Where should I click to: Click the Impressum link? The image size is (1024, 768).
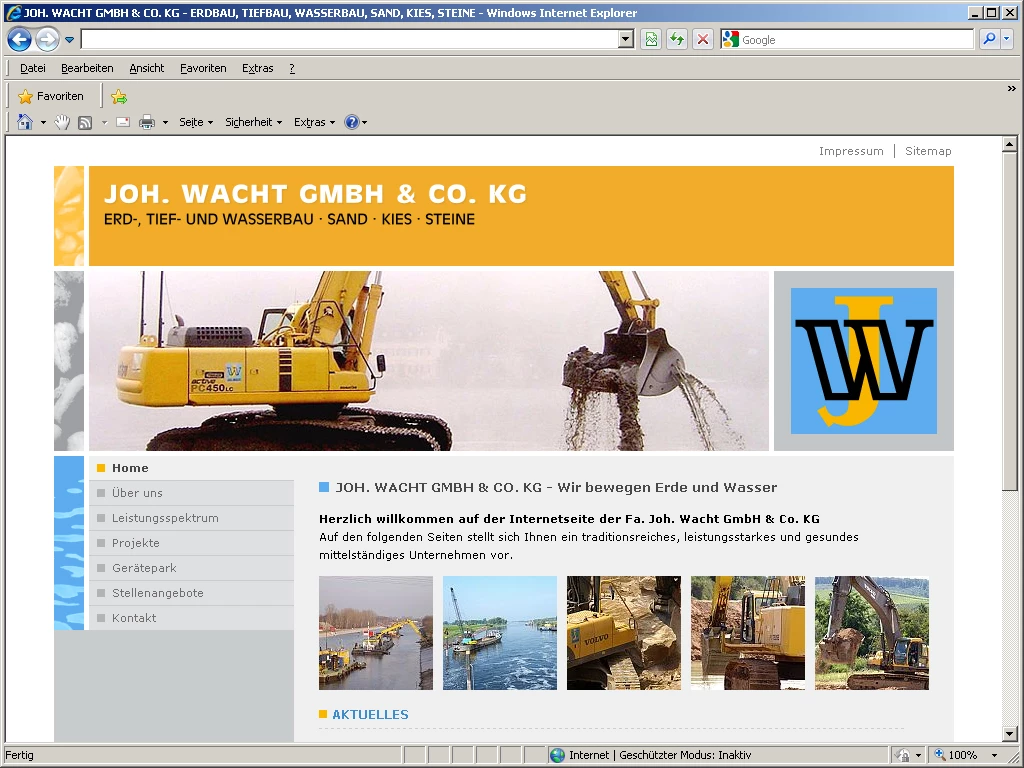851,151
